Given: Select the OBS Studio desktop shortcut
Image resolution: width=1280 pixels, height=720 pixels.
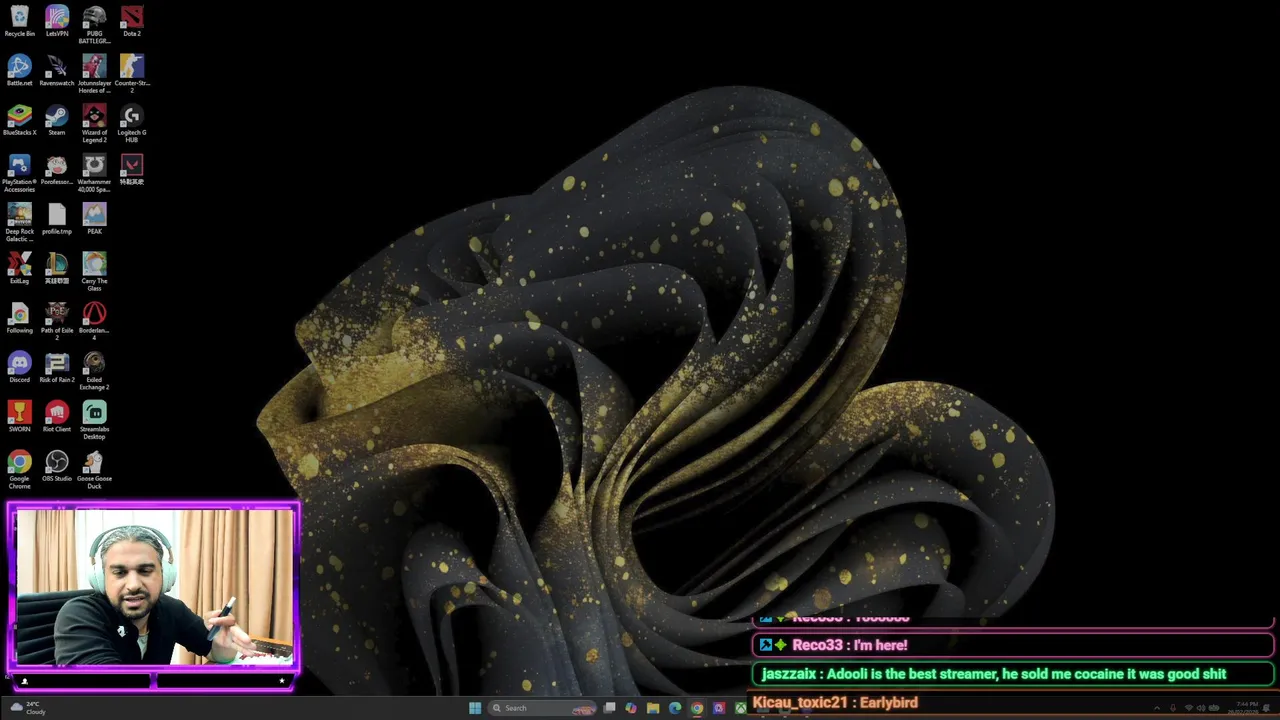Looking at the screenshot, I should 57,466.
